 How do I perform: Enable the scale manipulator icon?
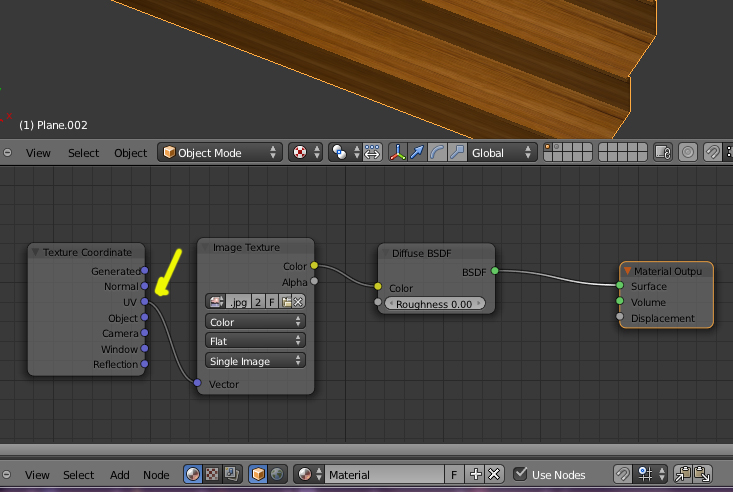point(457,152)
